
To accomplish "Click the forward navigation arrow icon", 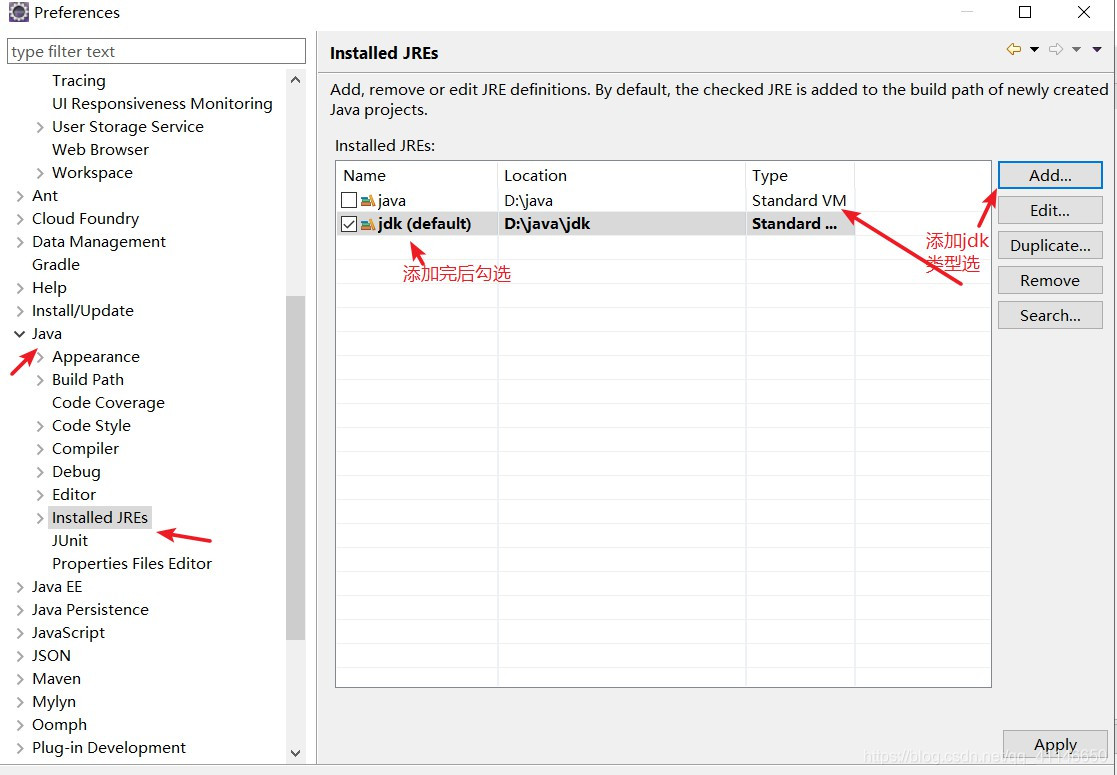I will click(1056, 49).
